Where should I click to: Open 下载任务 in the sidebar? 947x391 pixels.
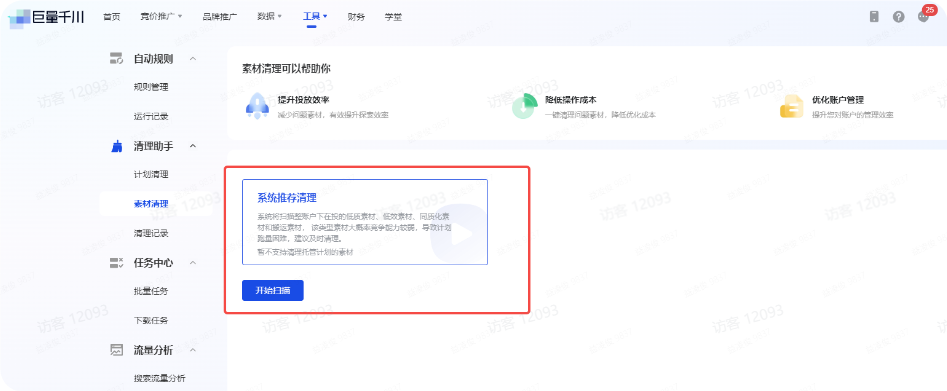click(151, 321)
